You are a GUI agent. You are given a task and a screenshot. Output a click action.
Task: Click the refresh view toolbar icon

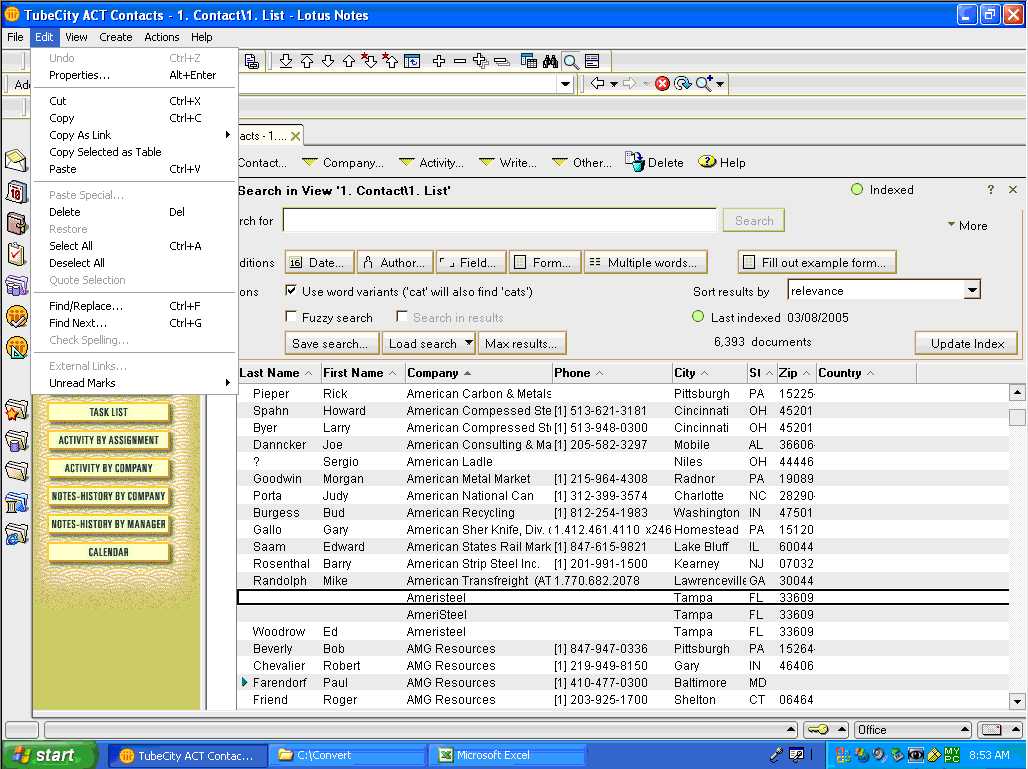click(x=412, y=61)
